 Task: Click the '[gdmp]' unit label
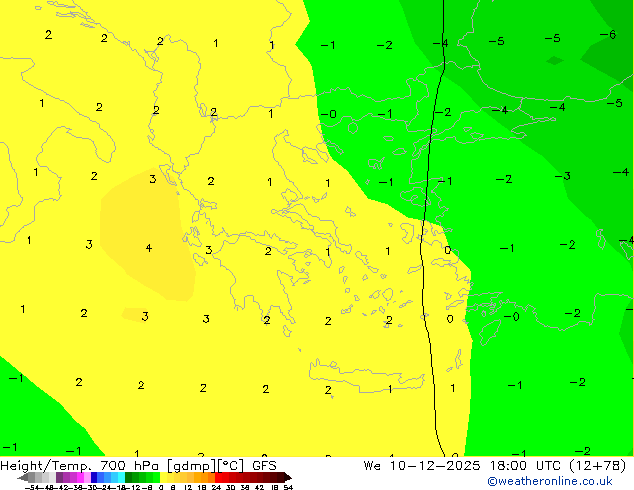click(x=192, y=466)
